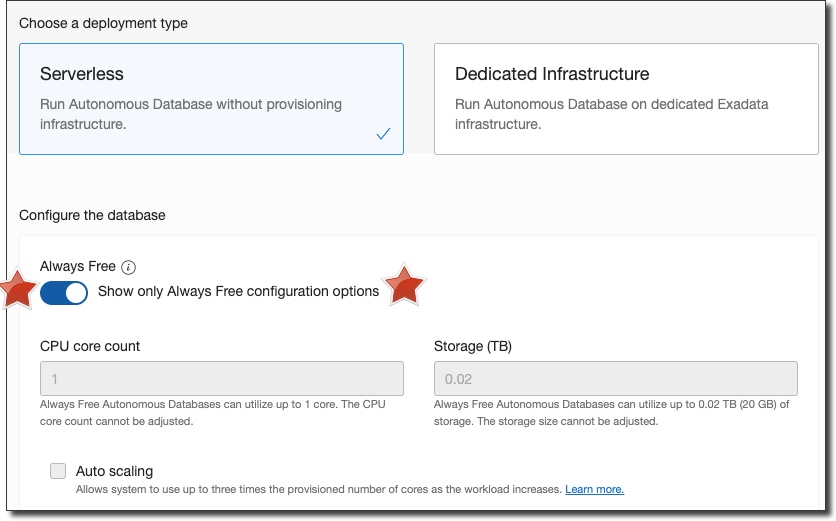
Task: Enable the Auto scaling checkbox
Action: point(58,471)
